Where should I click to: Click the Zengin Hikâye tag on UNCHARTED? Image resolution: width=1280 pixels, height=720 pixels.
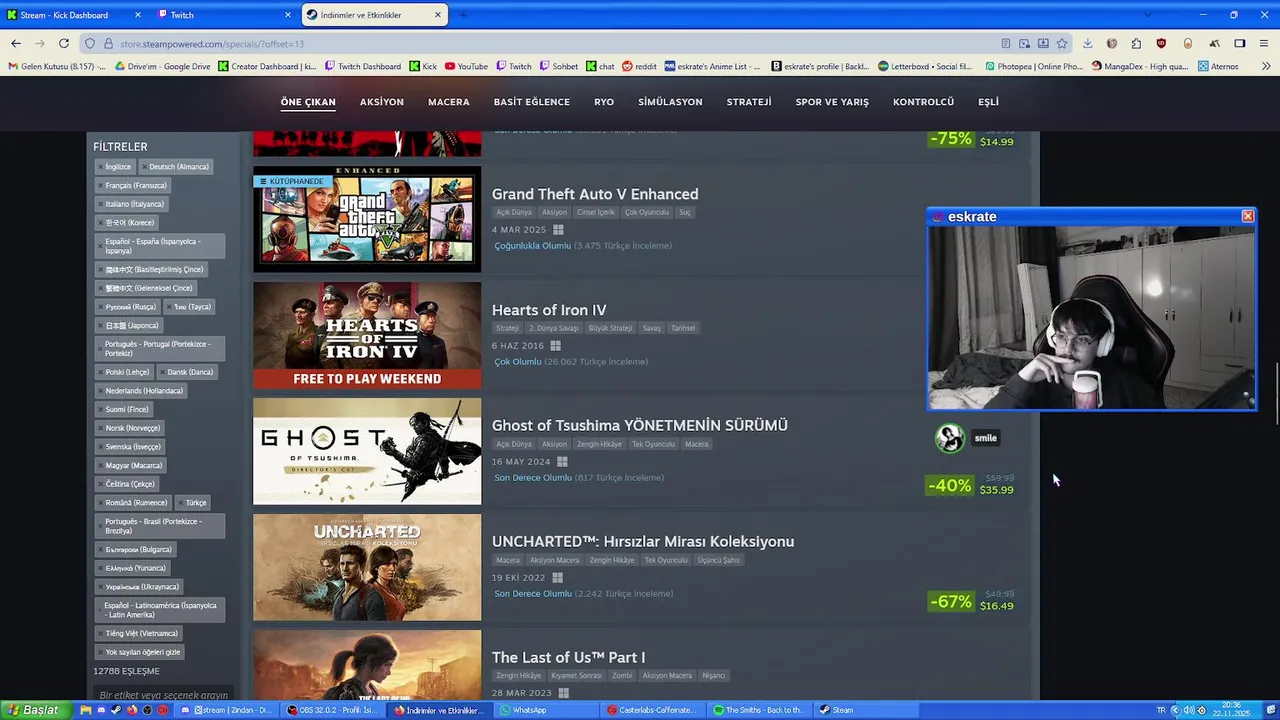pos(611,560)
